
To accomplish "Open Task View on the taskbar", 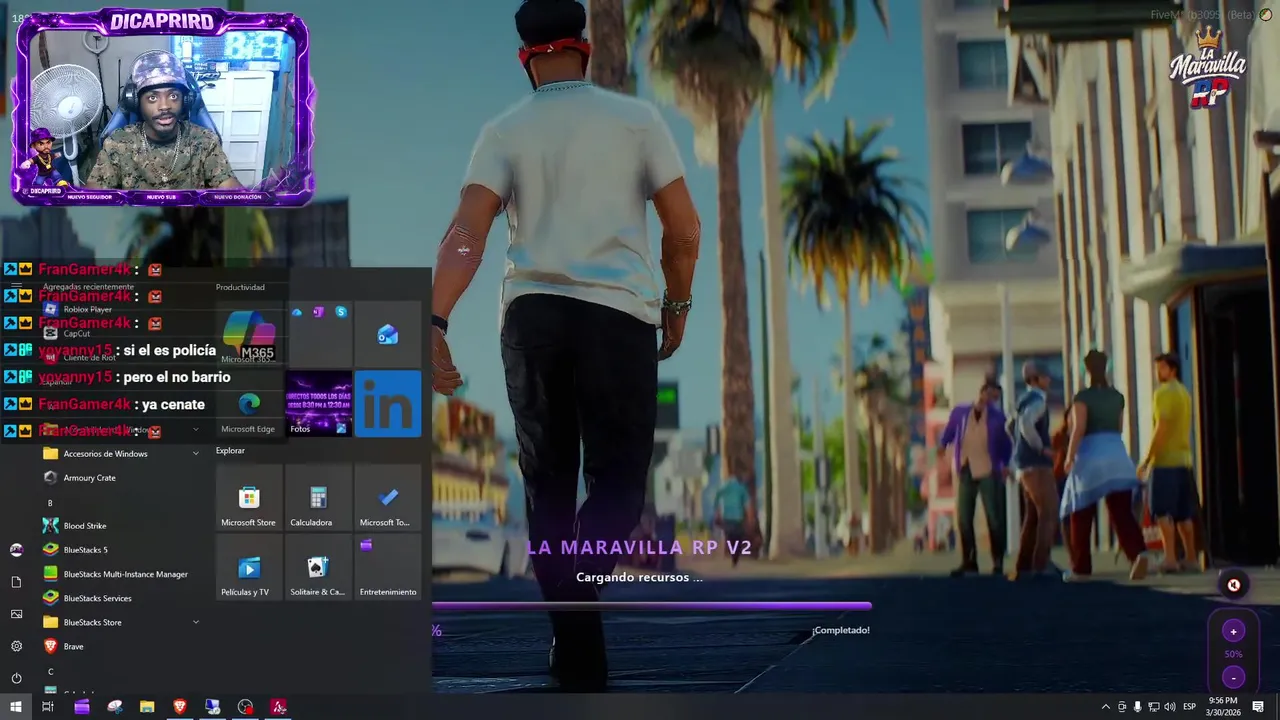I will click(47, 707).
